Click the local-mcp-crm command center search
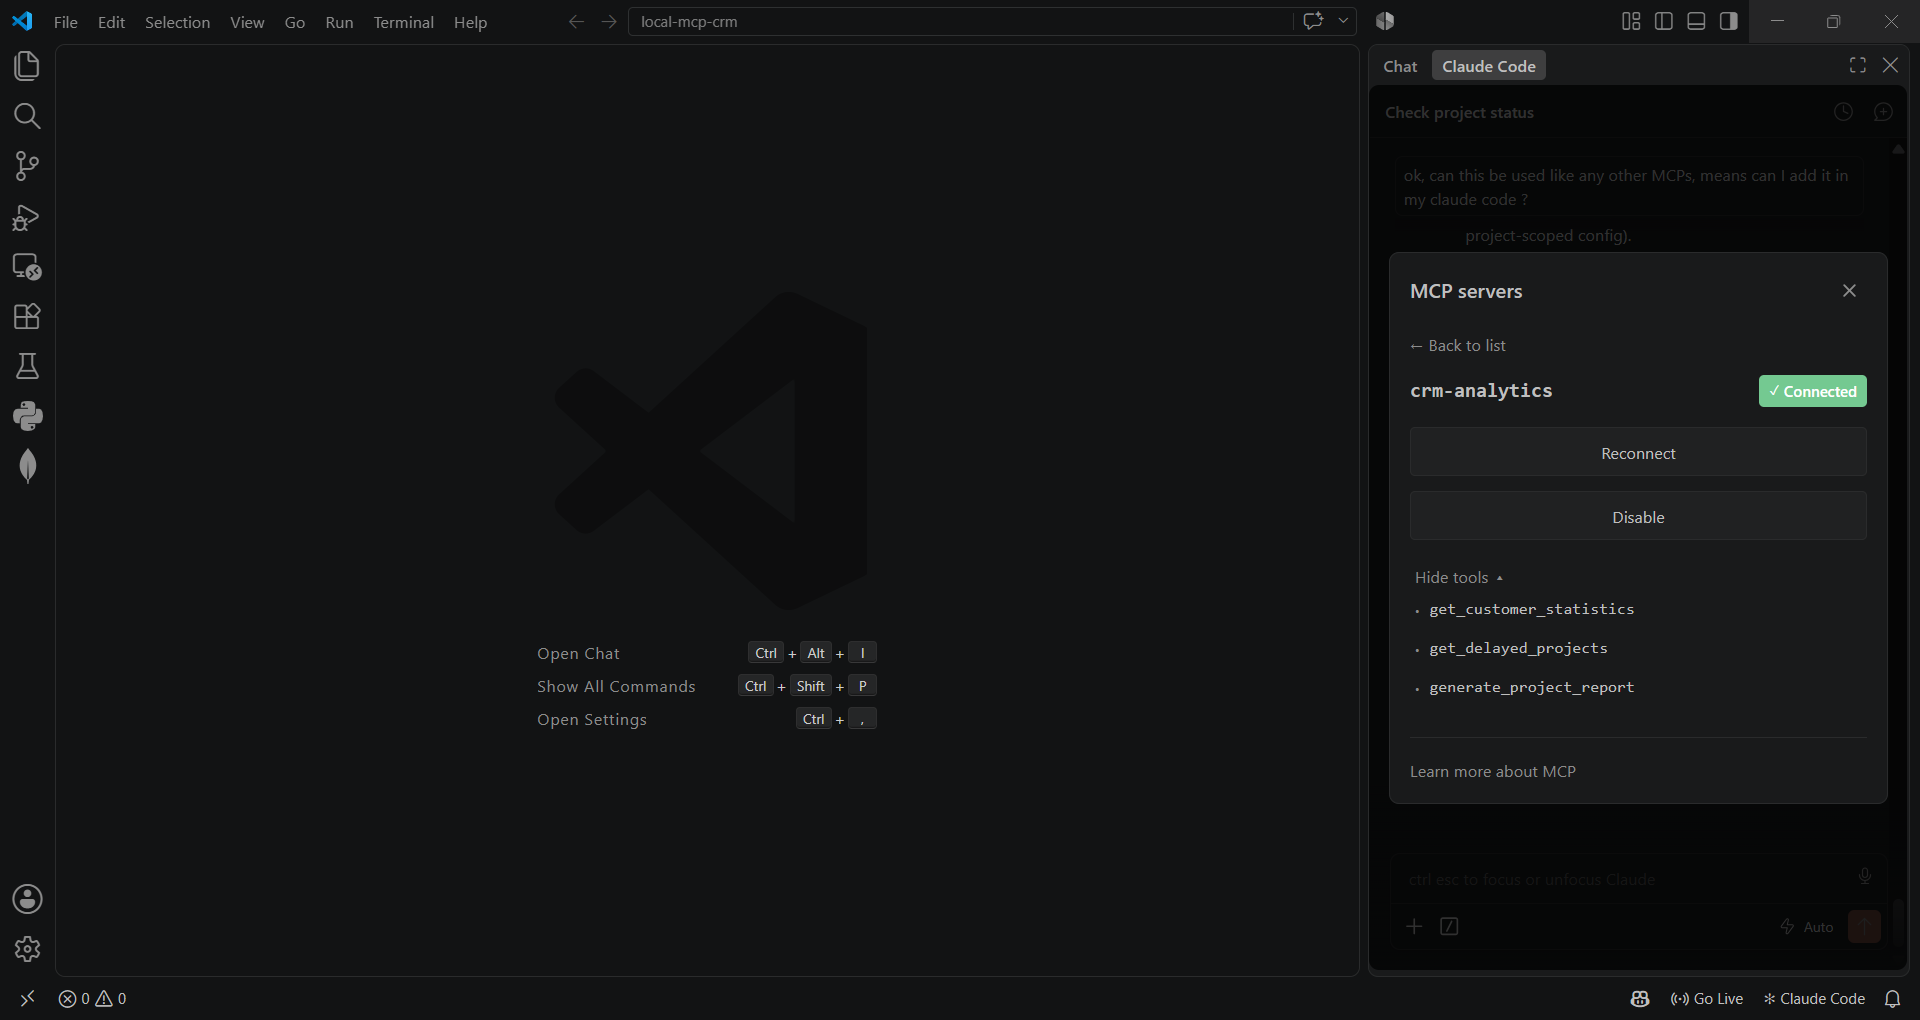 [x=960, y=21]
